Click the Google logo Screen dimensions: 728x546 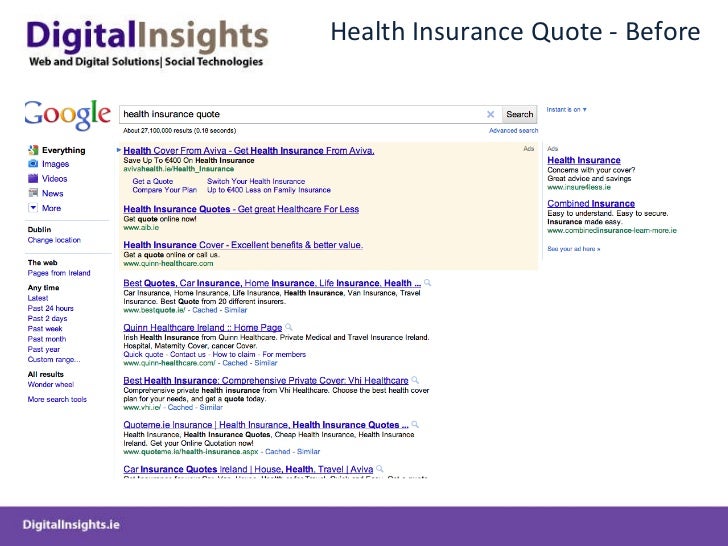pos(68,114)
